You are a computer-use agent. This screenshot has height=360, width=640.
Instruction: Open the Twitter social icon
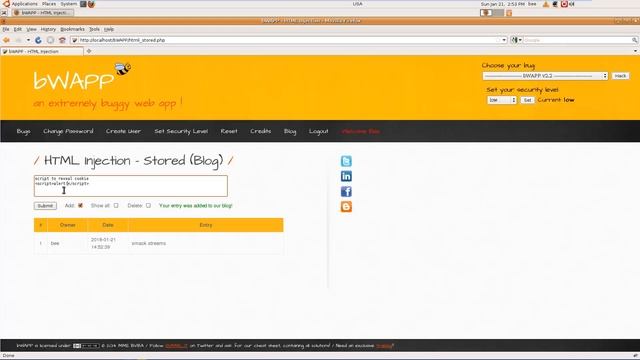point(346,161)
